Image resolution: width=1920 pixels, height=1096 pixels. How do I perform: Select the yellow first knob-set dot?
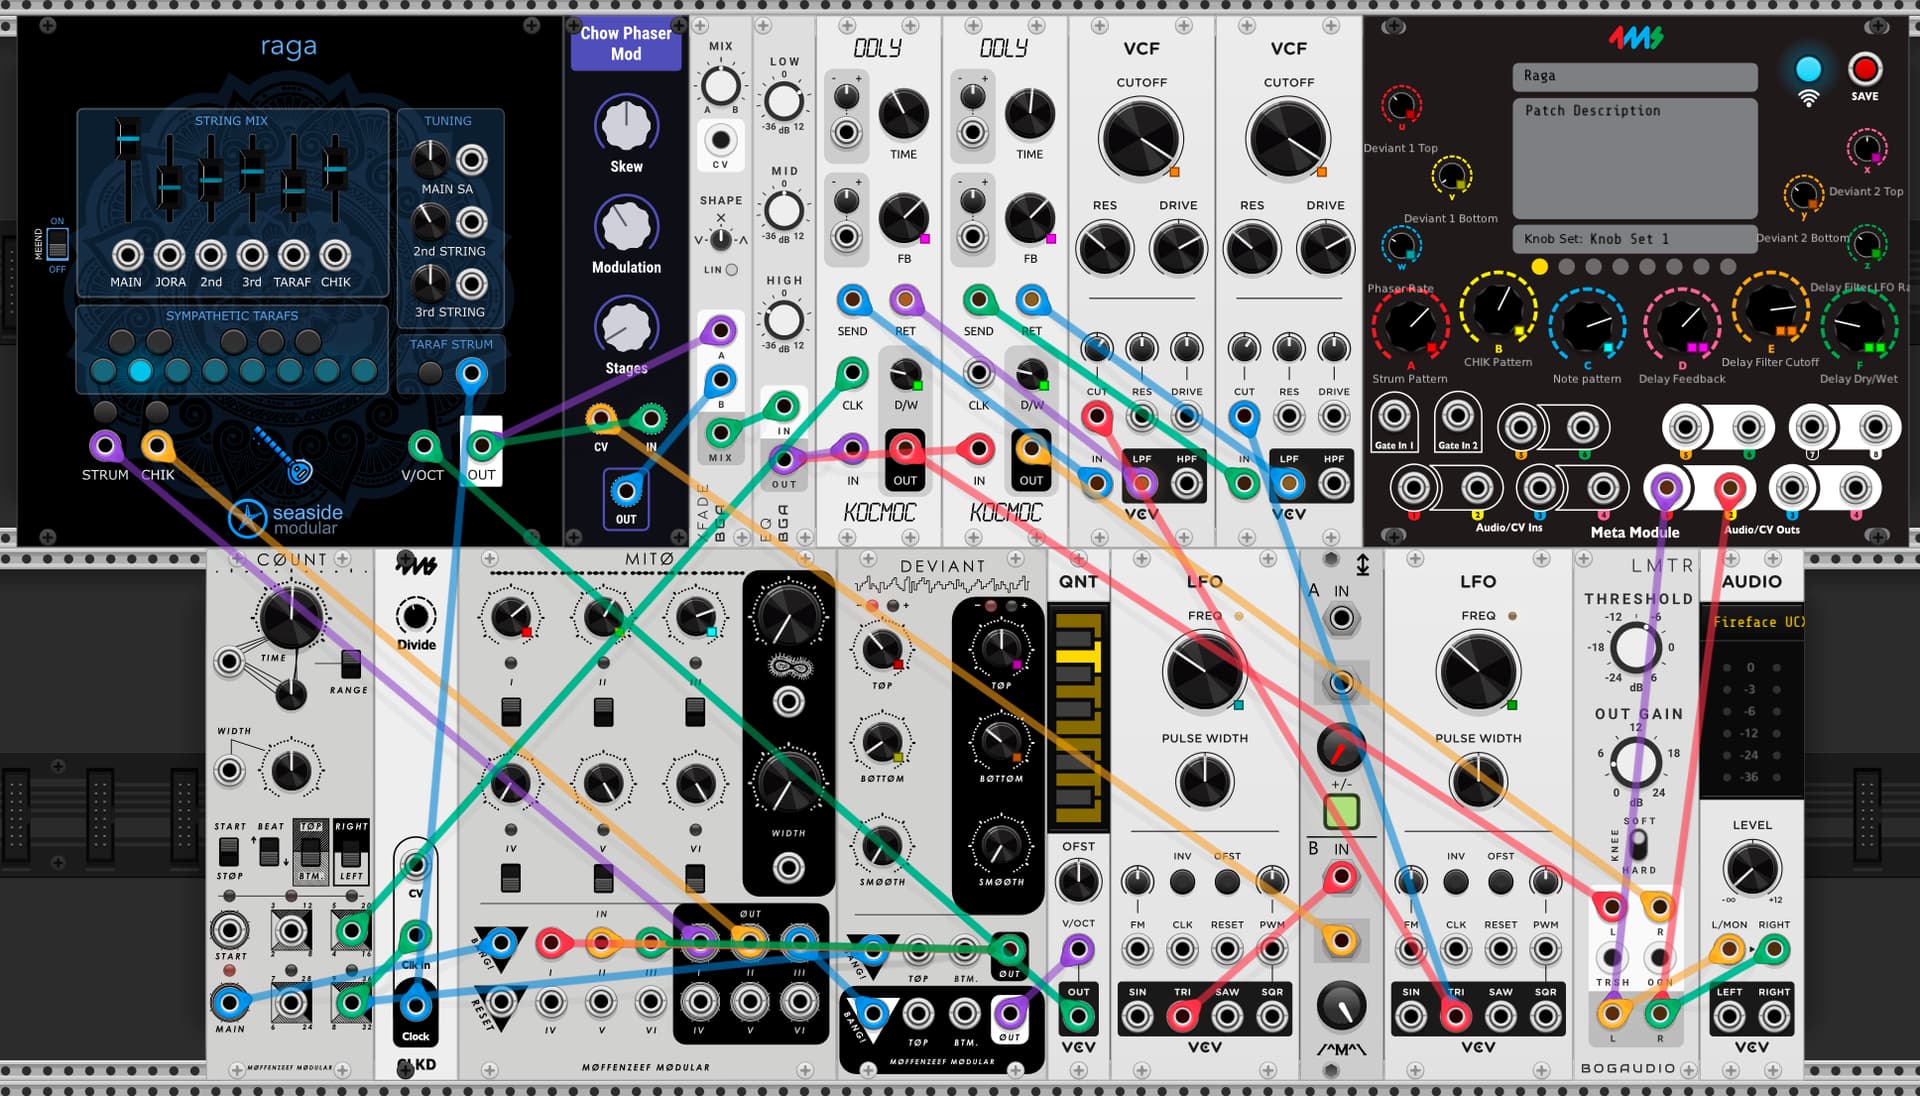[x=1540, y=267]
